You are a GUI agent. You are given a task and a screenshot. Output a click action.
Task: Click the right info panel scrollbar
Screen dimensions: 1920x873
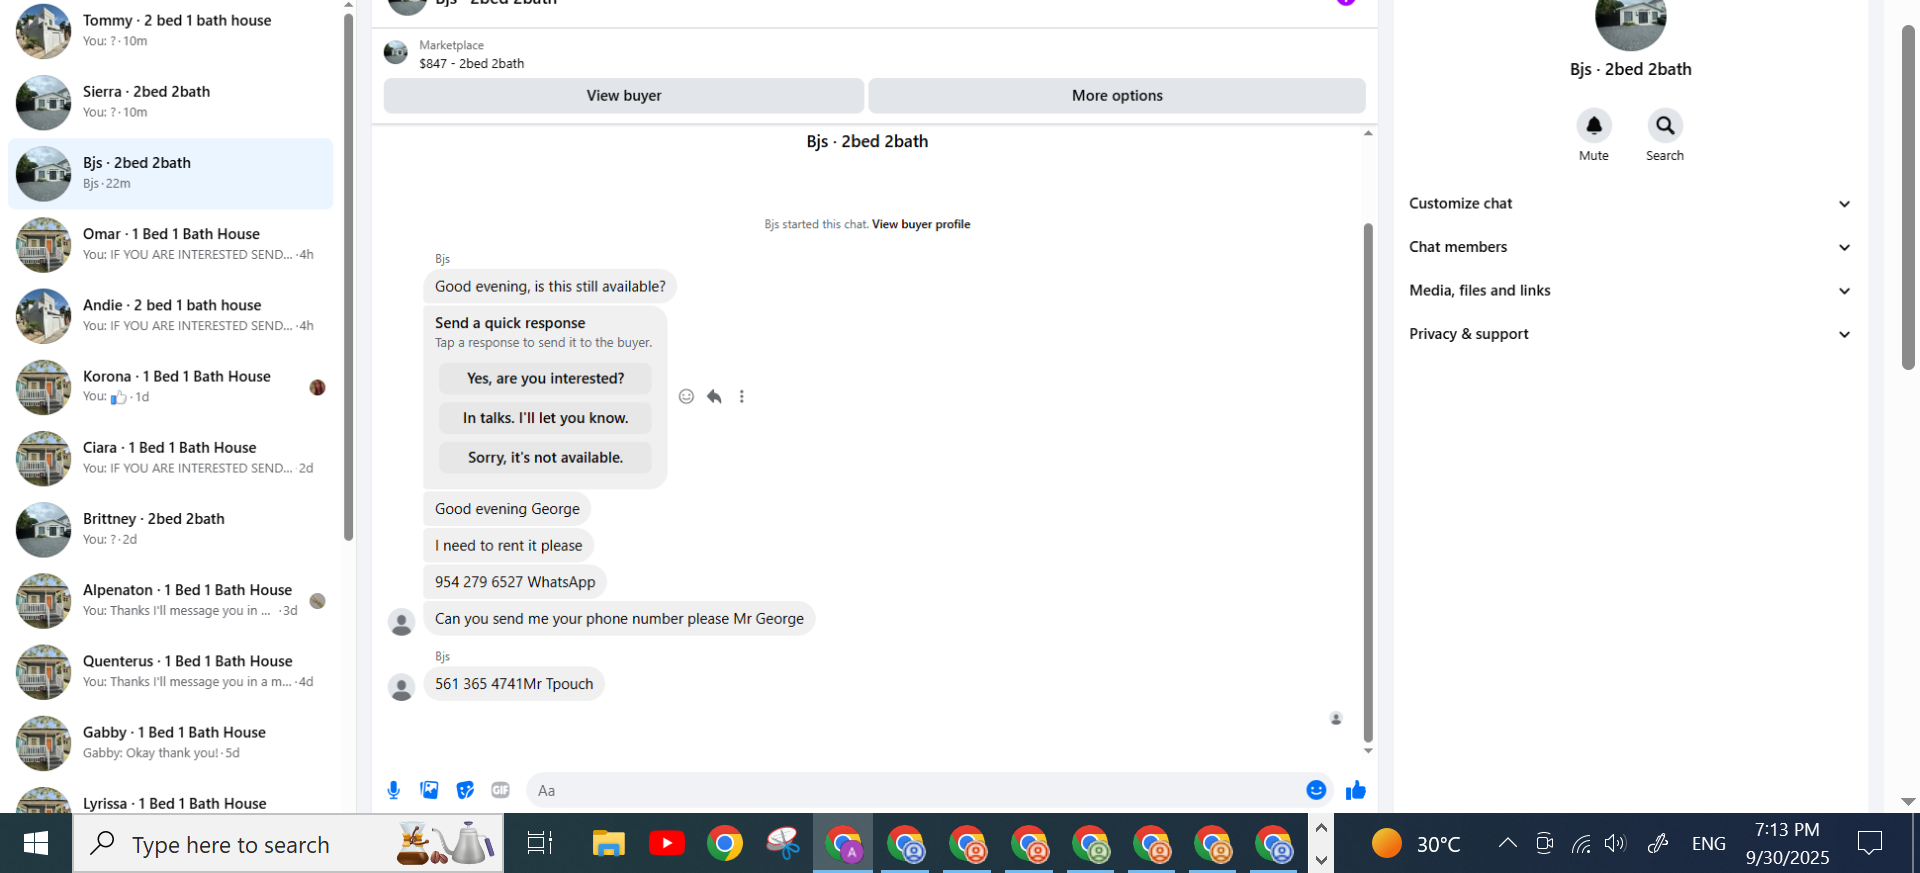tap(1908, 198)
